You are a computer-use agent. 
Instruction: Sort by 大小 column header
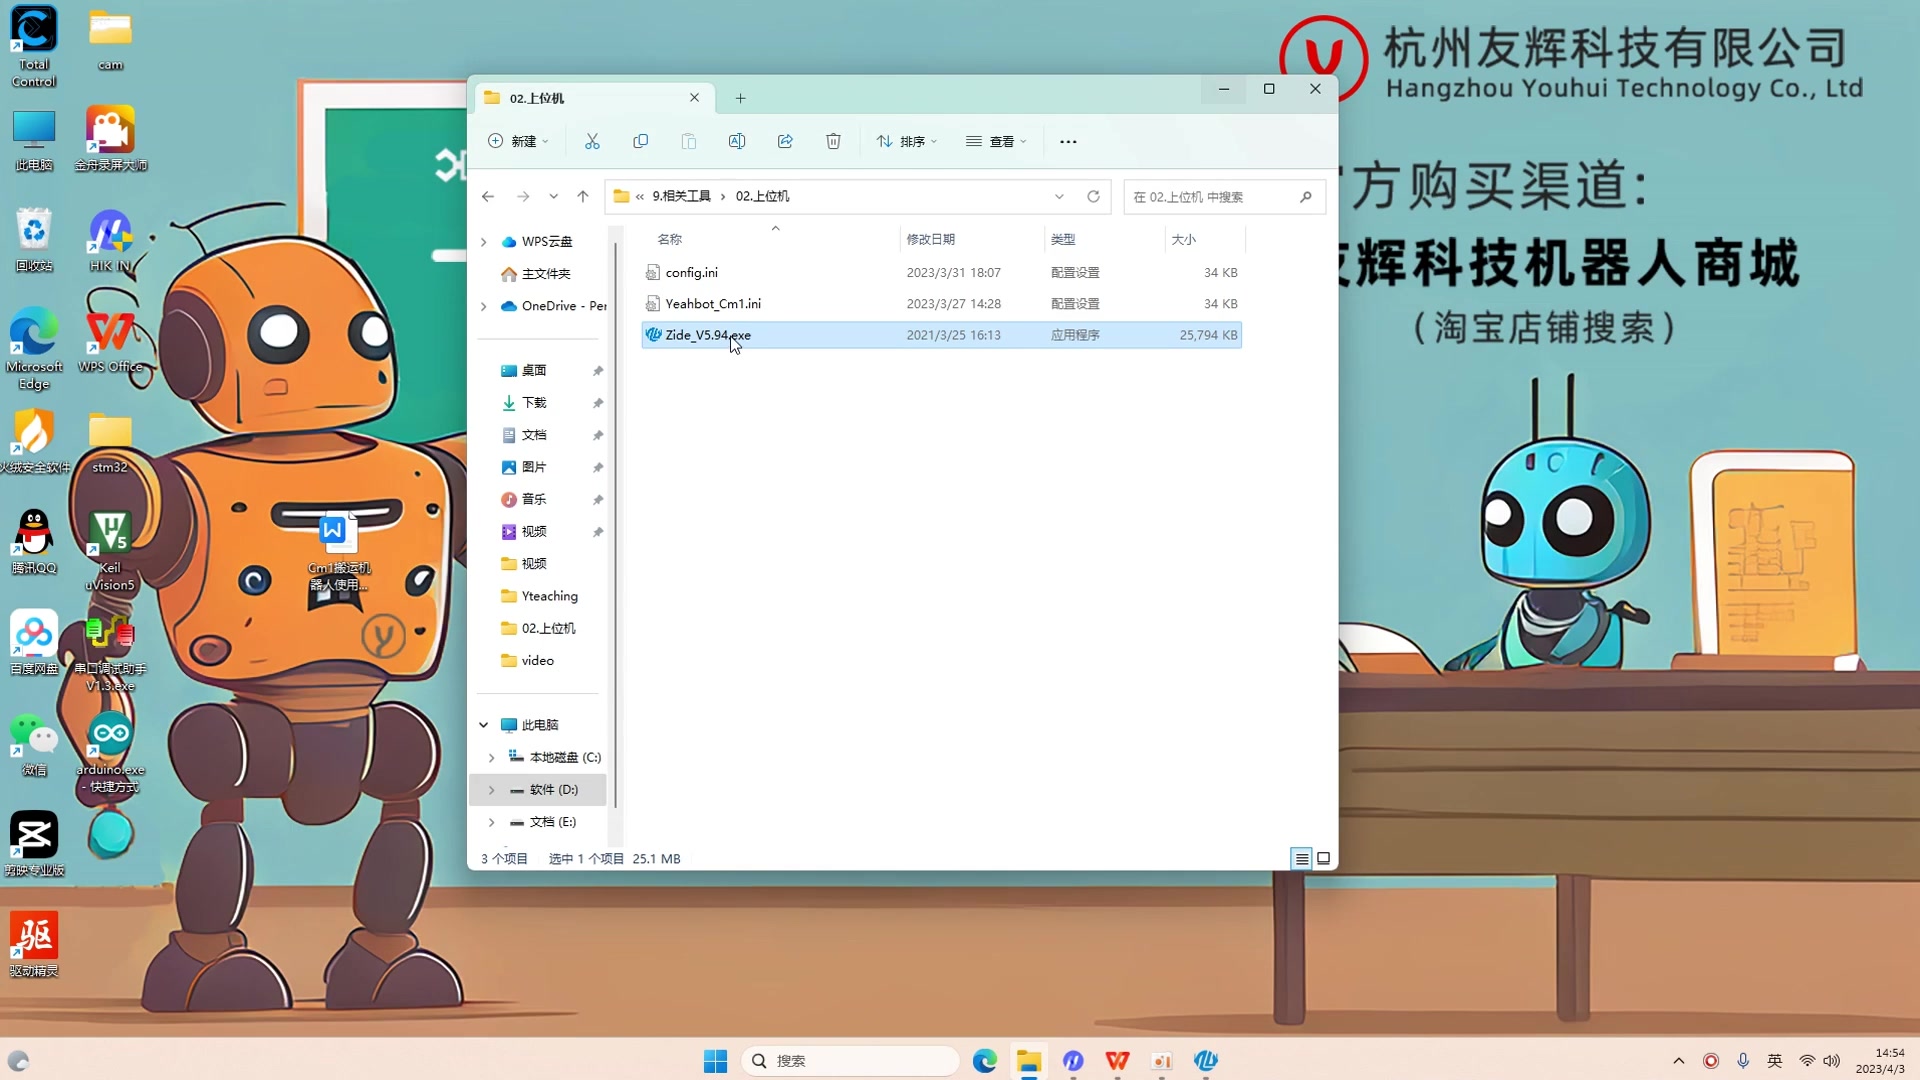[x=1184, y=239]
